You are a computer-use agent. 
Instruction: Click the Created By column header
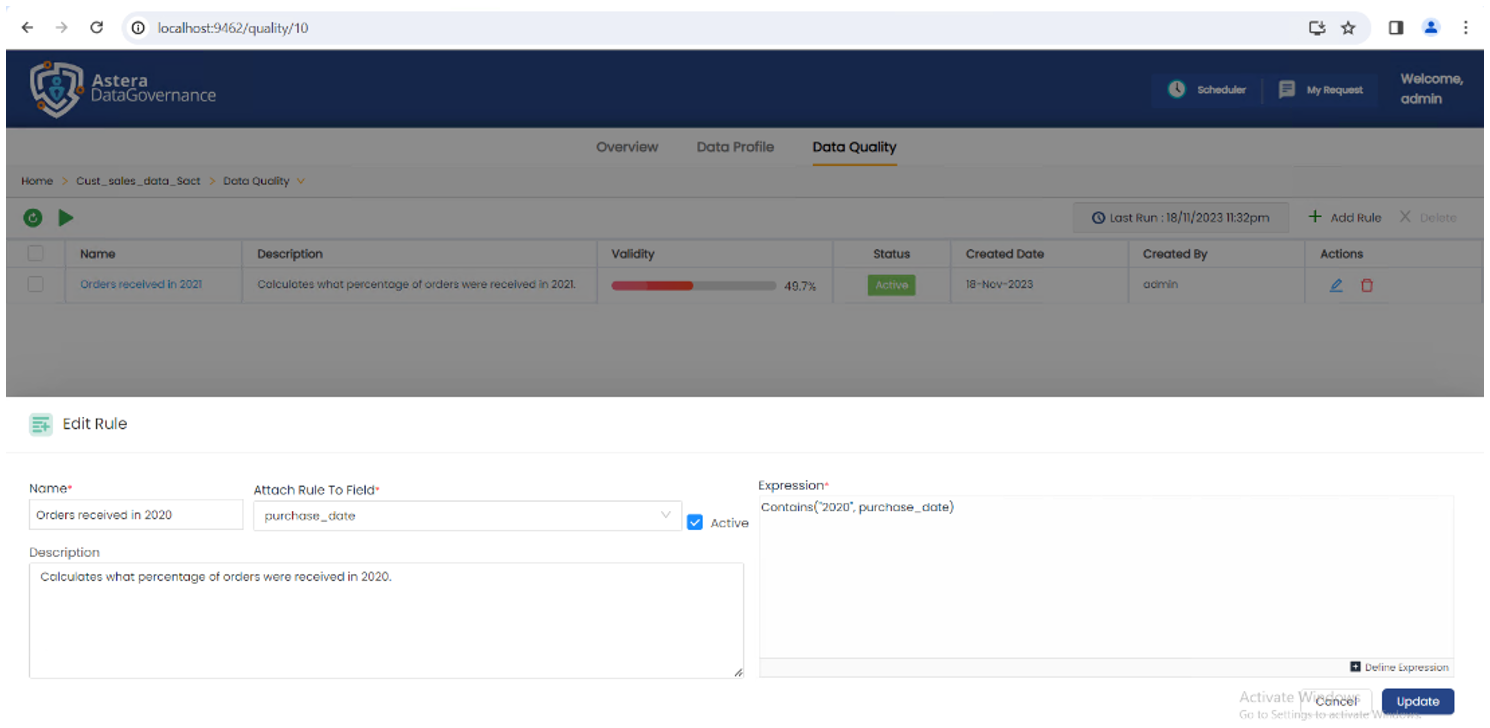pyautogui.click(x=1175, y=254)
